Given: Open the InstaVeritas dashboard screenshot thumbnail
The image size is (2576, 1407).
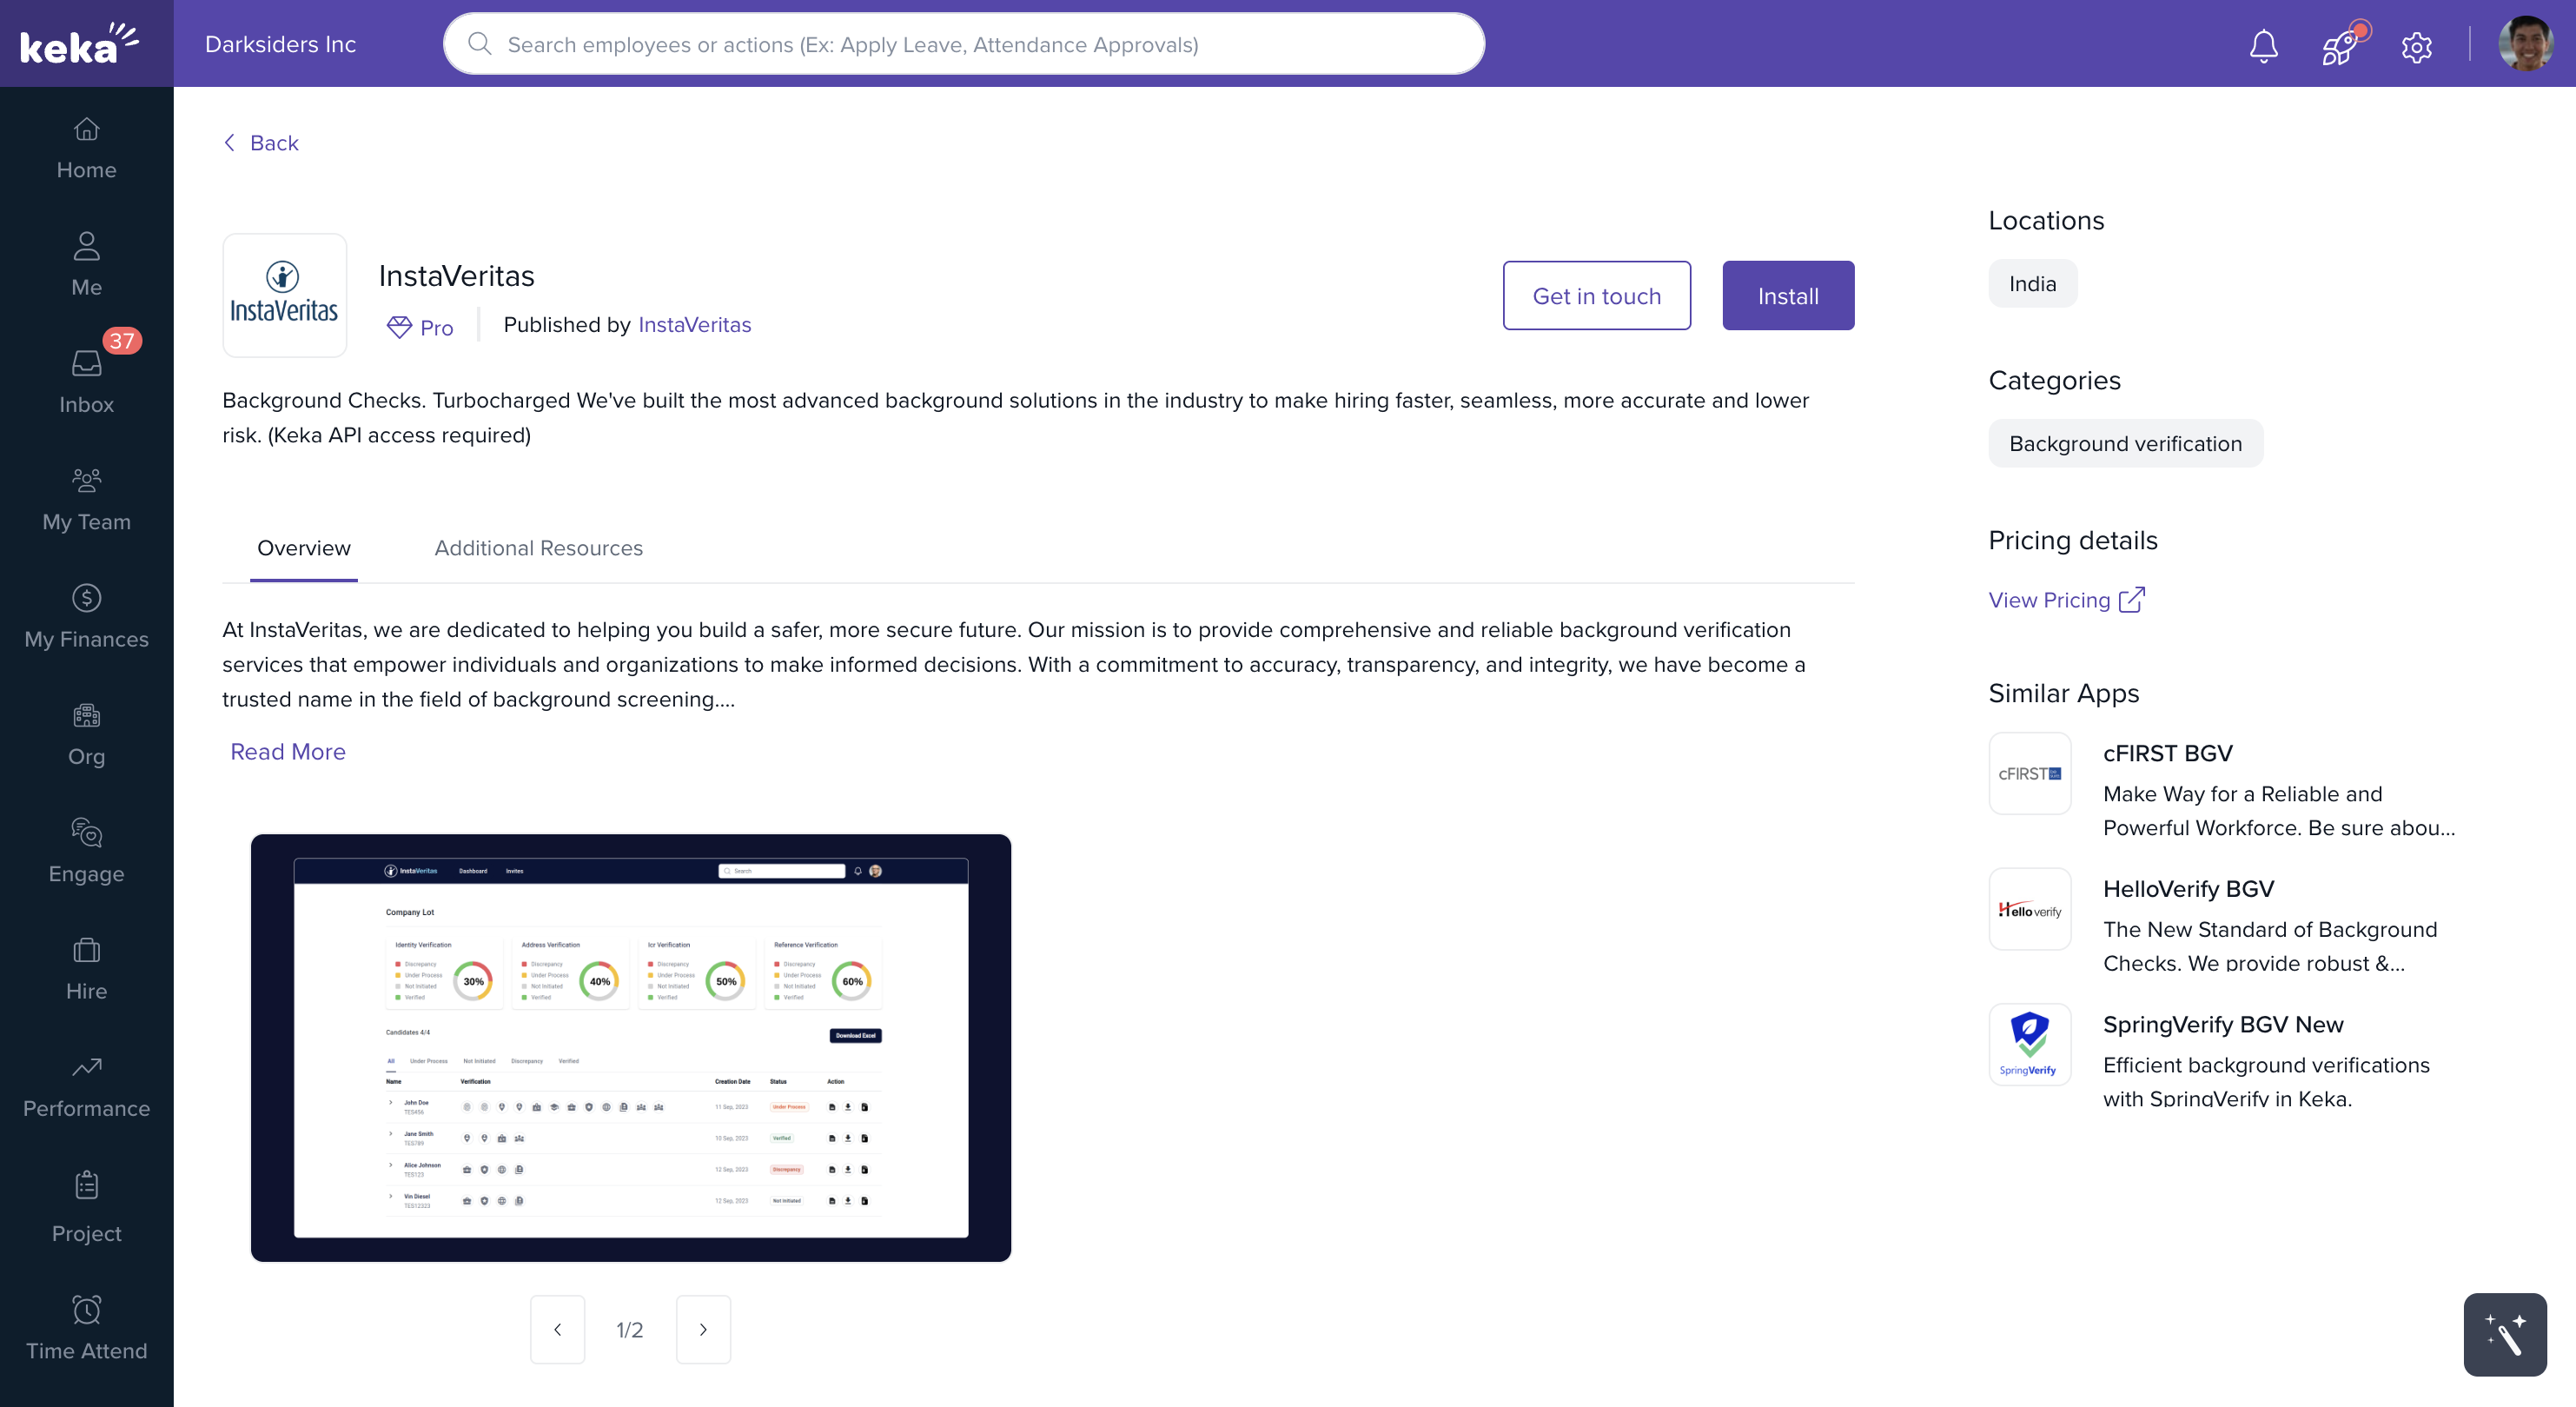Looking at the screenshot, I should click(630, 1047).
